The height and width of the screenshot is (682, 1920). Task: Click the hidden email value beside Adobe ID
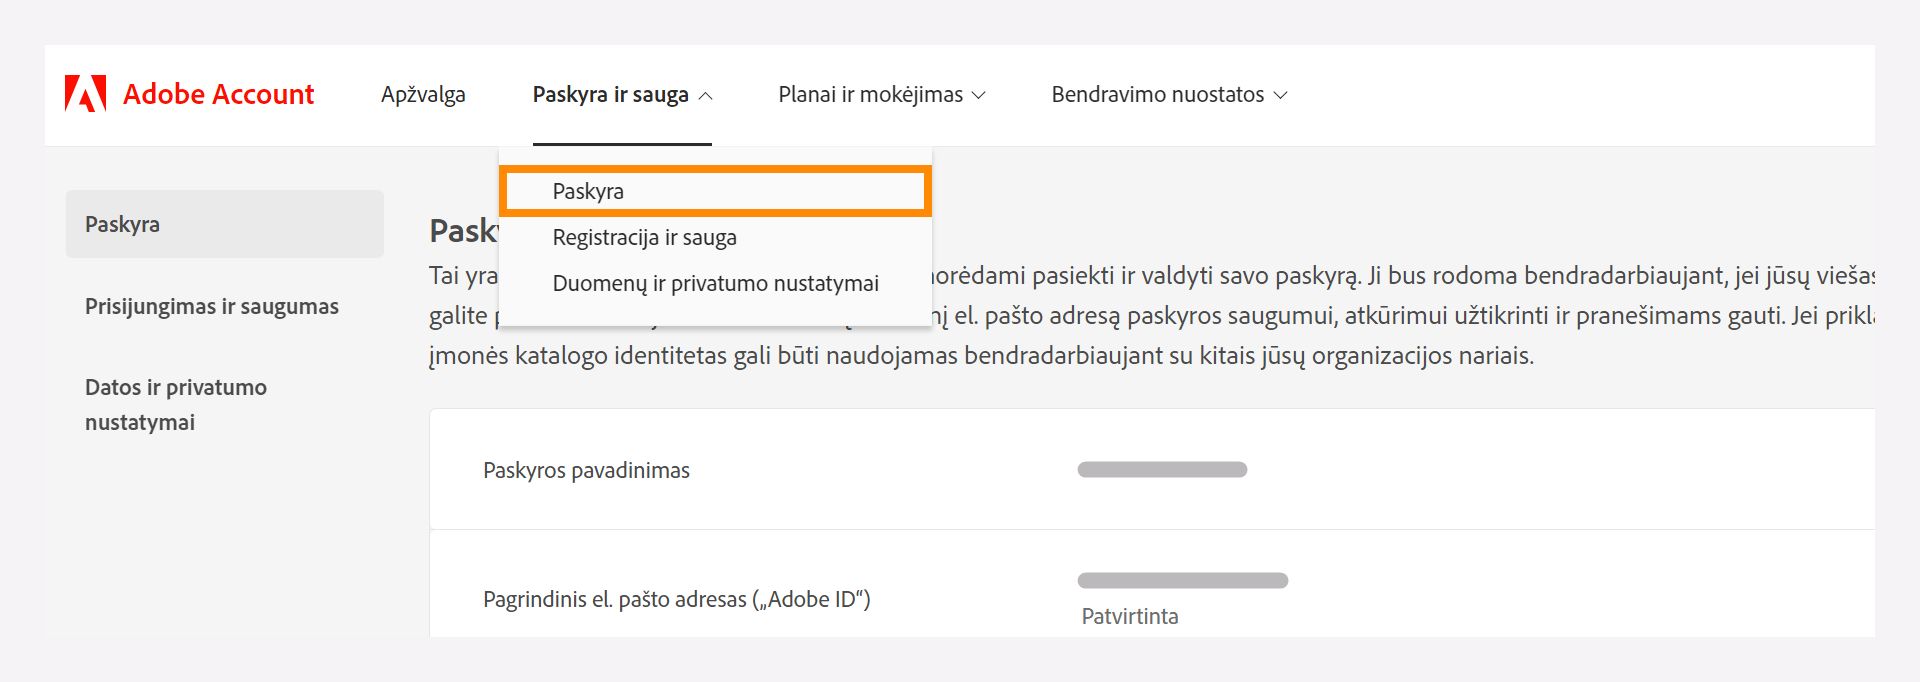1184,578
